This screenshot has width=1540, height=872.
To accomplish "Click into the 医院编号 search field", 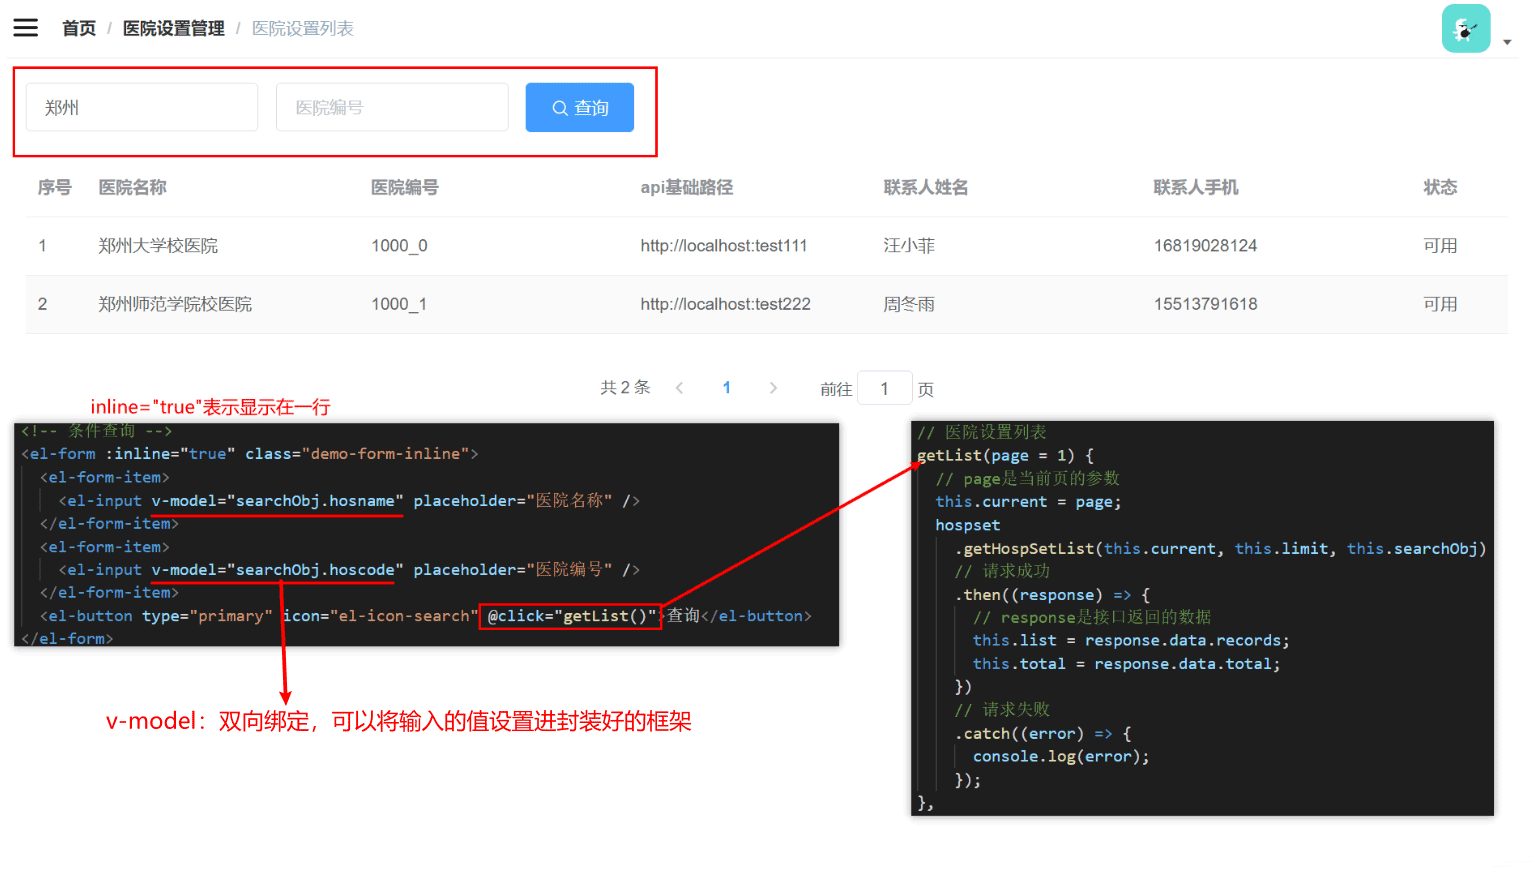I will (x=392, y=107).
